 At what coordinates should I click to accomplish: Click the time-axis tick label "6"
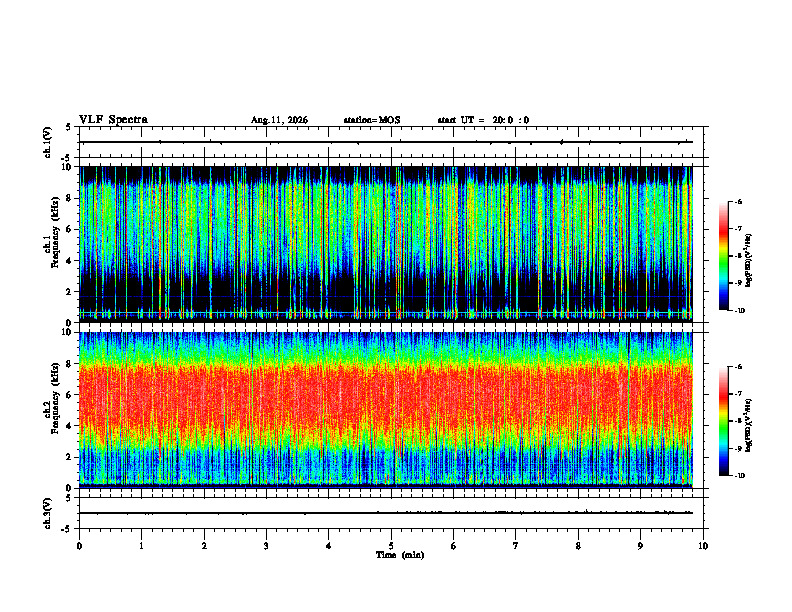pyautogui.click(x=454, y=546)
